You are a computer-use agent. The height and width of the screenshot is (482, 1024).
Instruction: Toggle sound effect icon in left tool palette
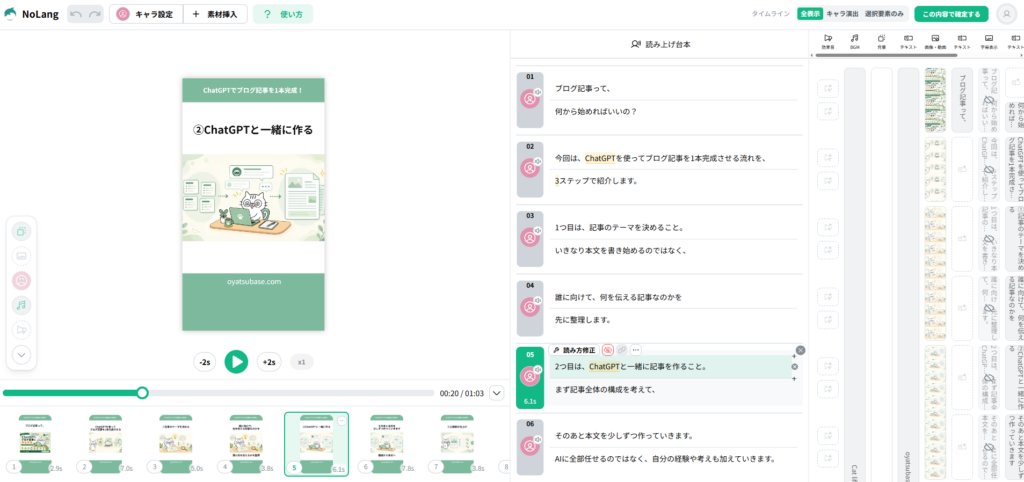pyautogui.click(x=22, y=330)
